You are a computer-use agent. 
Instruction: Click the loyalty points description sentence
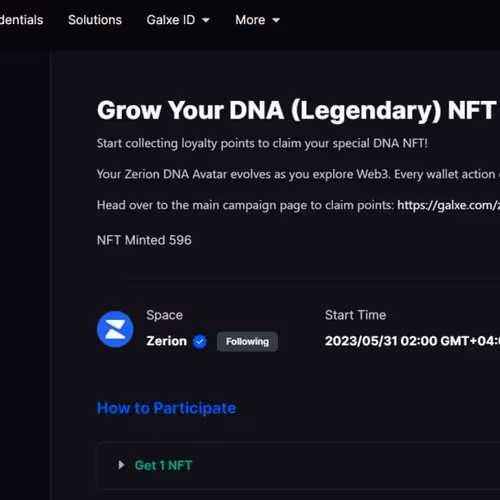[262, 143]
